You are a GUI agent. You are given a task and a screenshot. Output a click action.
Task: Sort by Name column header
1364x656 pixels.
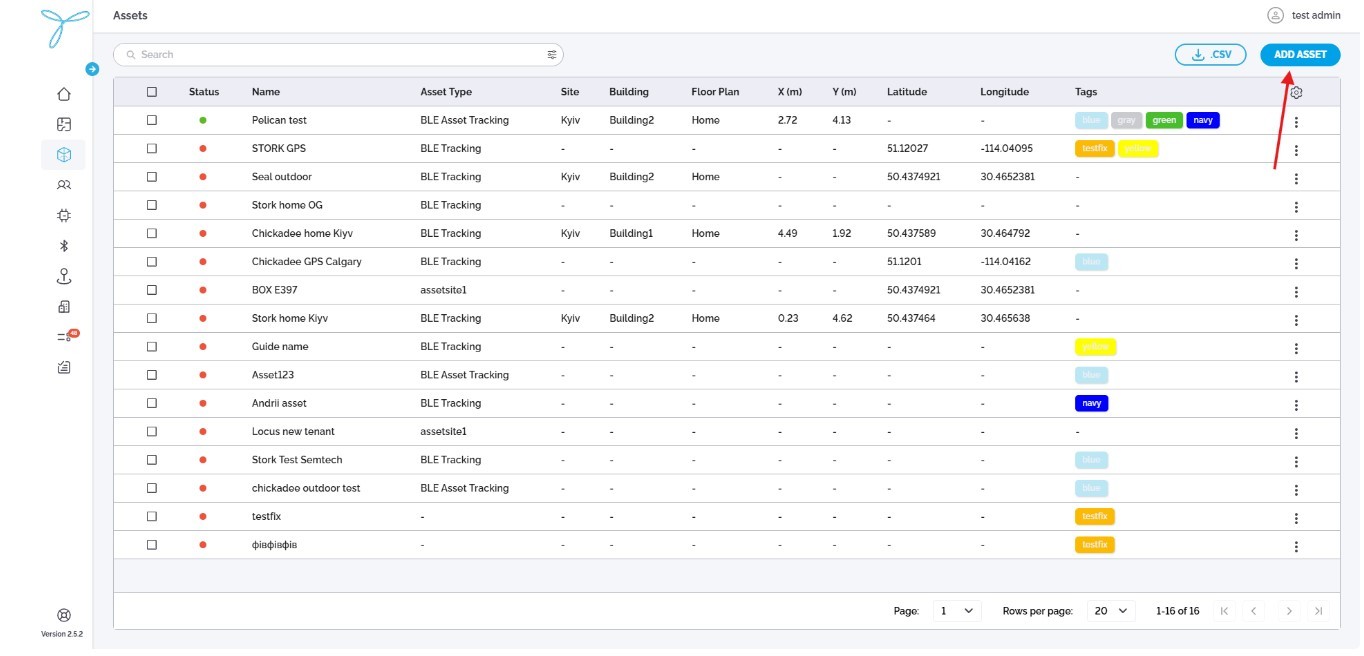[266, 92]
